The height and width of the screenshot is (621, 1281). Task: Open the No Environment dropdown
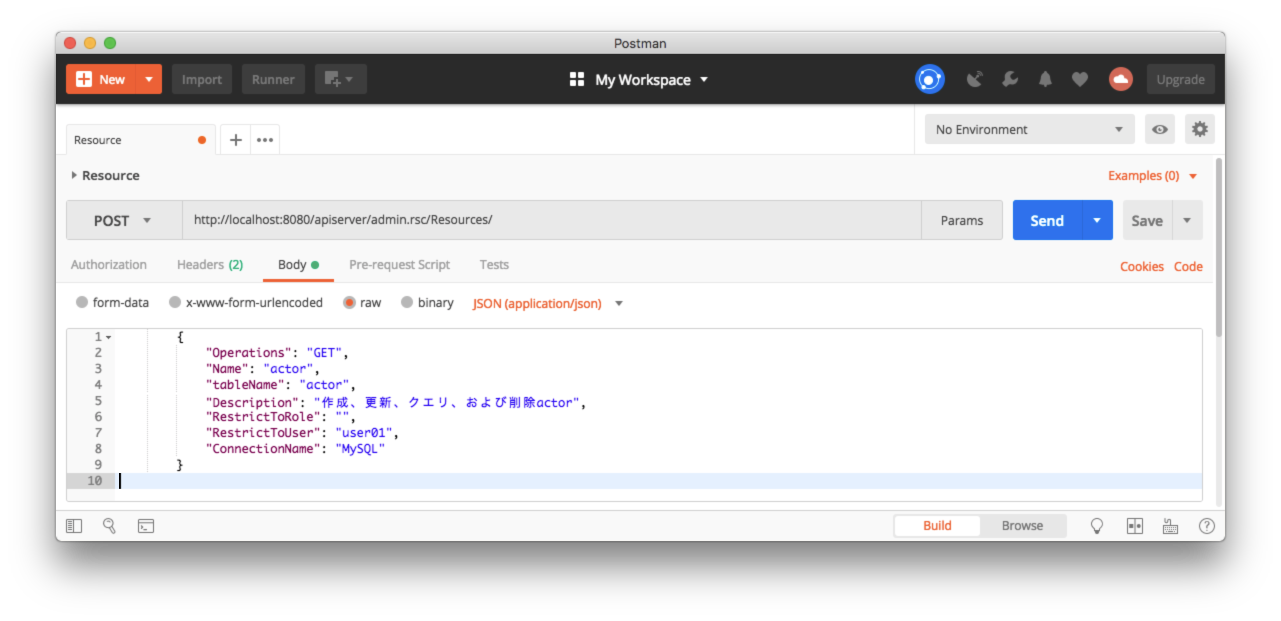coord(1029,130)
